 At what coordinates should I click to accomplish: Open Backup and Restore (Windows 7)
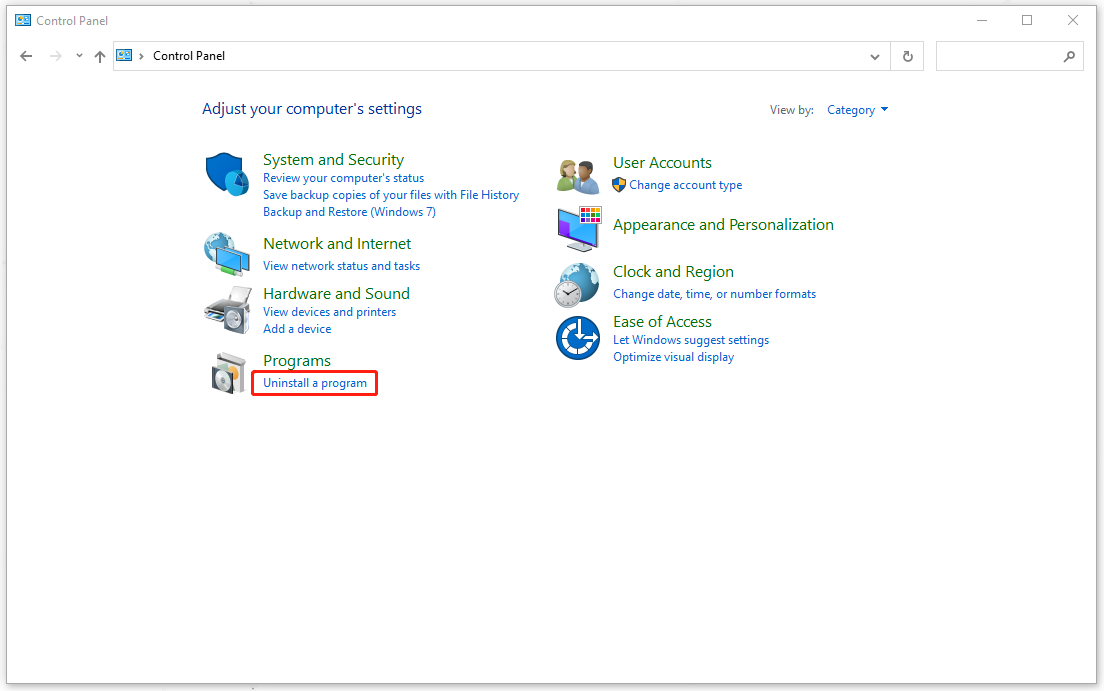tap(349, 212)
